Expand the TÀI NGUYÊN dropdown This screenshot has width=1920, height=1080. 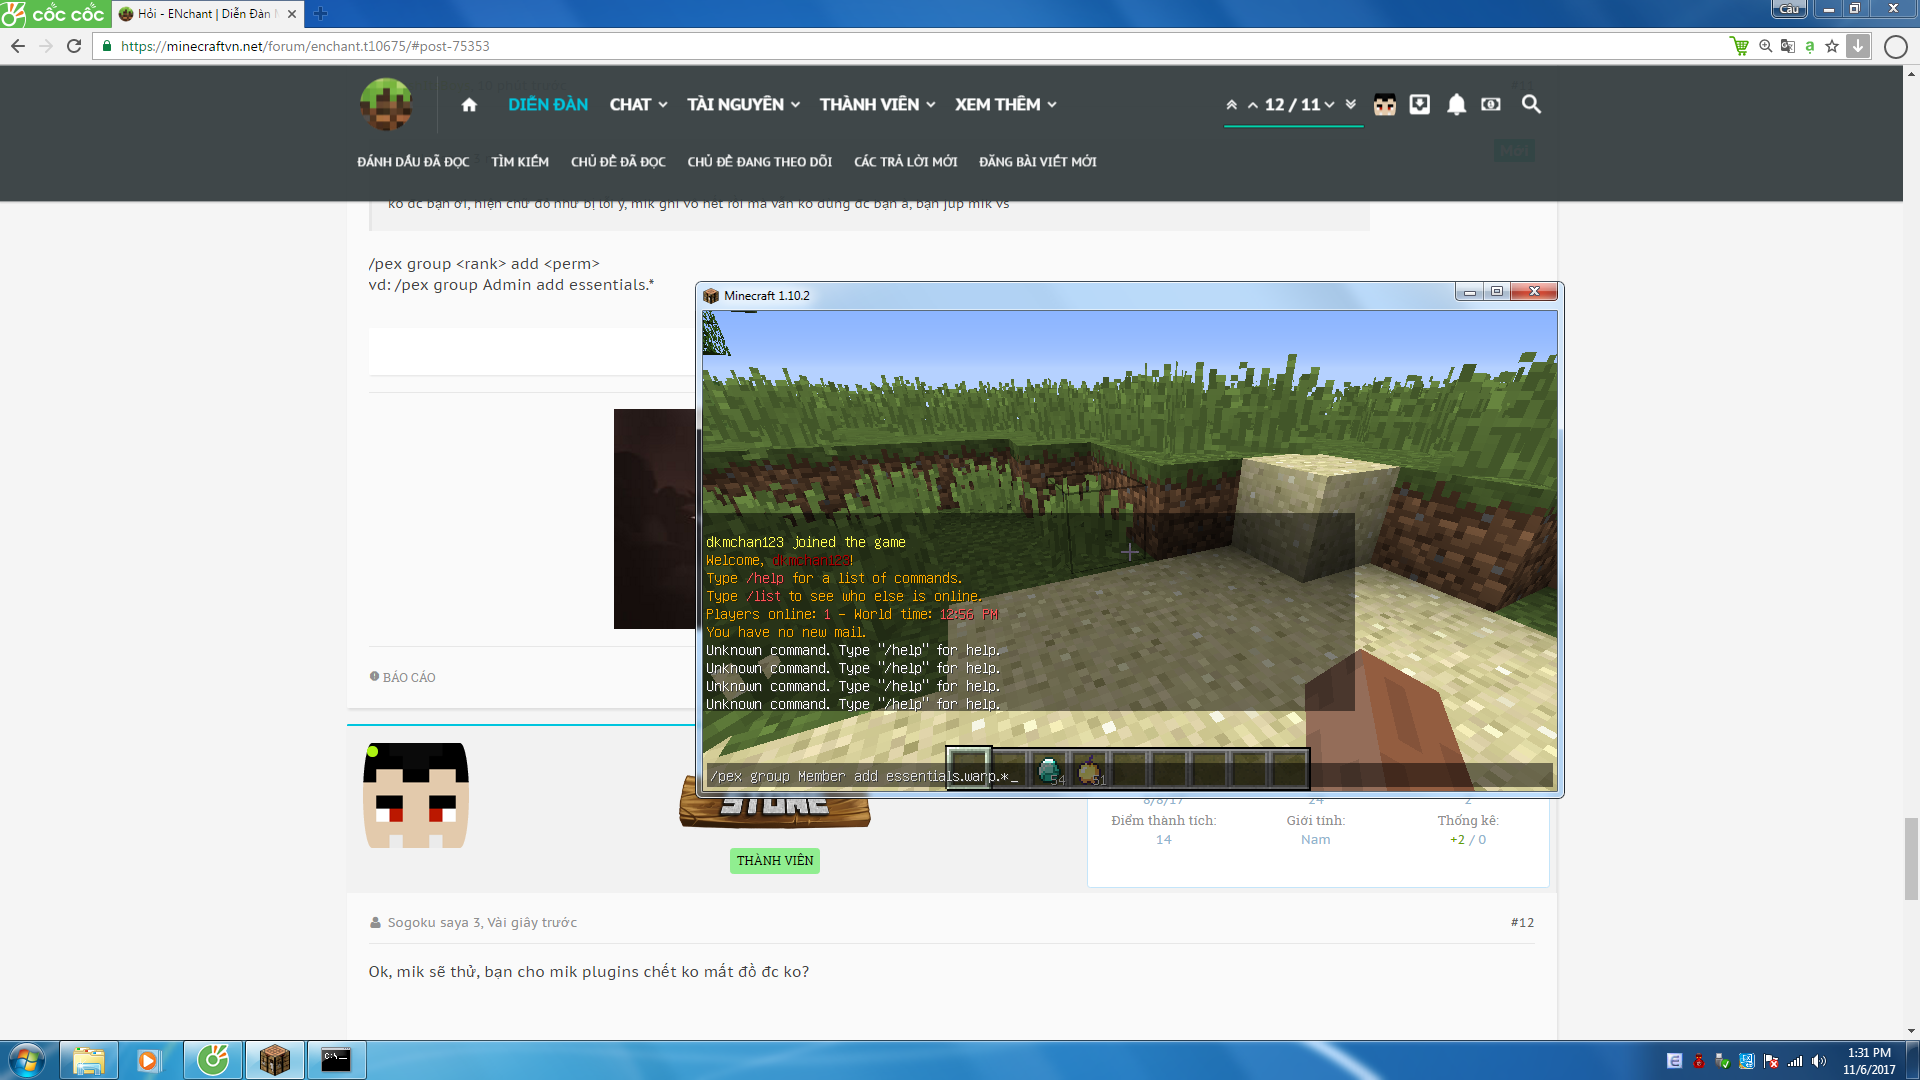tap(743, 105)
